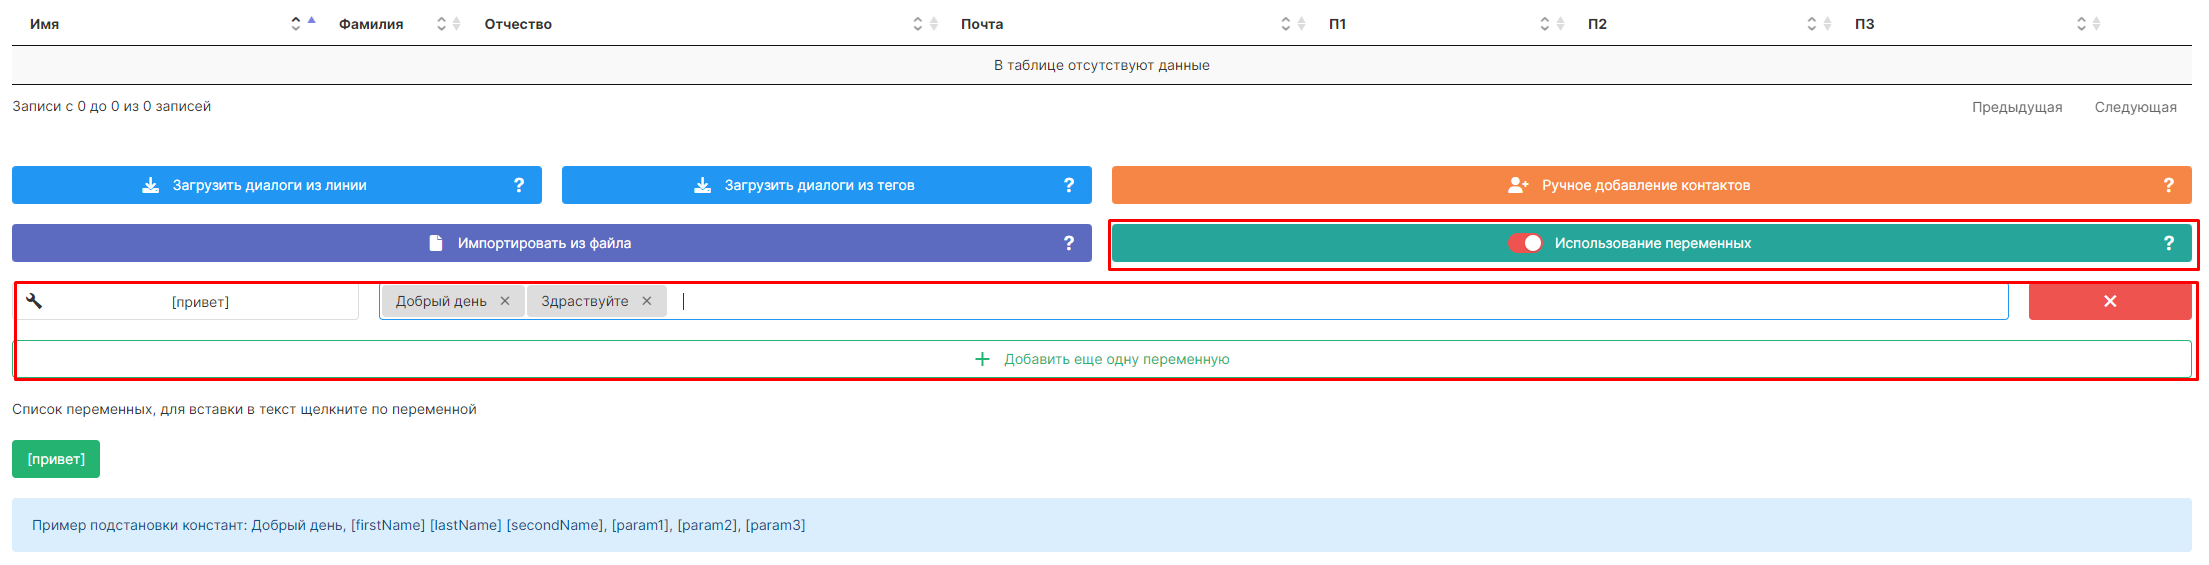The height and width of the screenshot is (565, 2209).
Task: Sort the table by "Имя" column
Action: pyautogui.click(x=45, y=24)
